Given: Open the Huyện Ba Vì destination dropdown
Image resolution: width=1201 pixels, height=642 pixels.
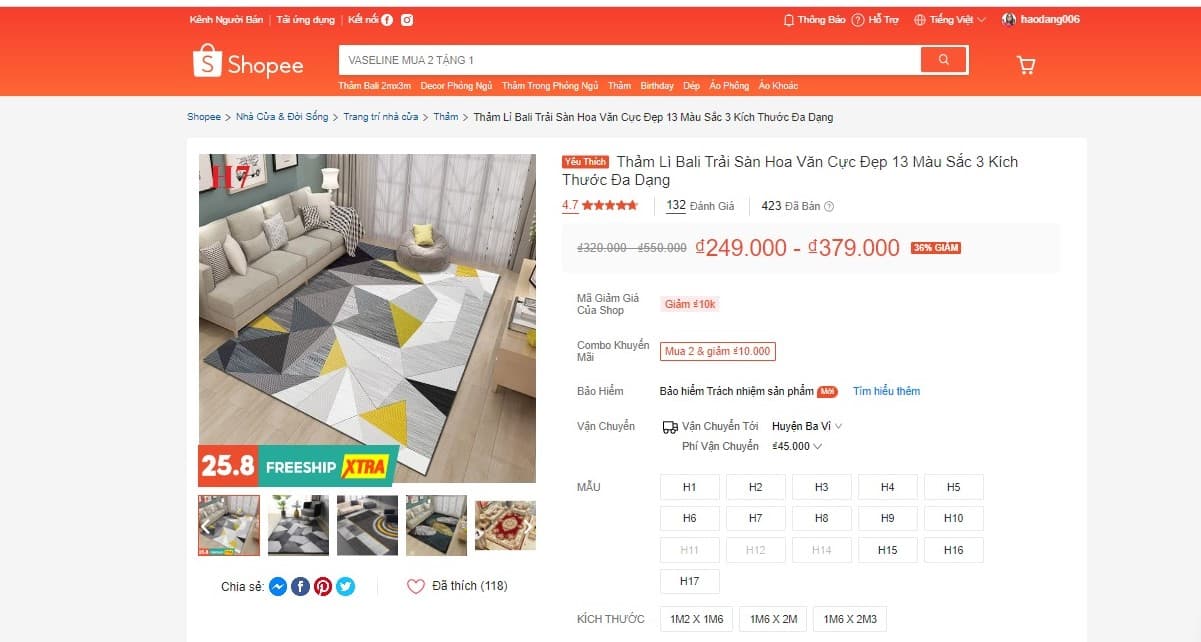Looking at the screenshot, I should pos(807,426).
